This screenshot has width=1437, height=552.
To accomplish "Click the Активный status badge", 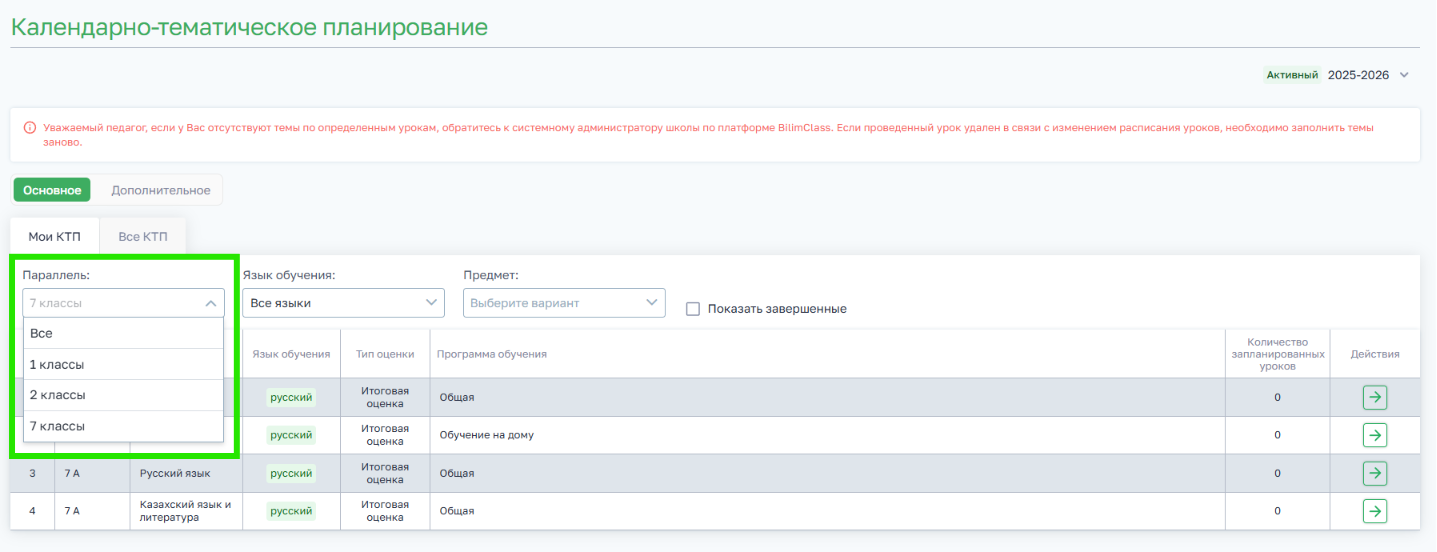I will click(1292, 75).
